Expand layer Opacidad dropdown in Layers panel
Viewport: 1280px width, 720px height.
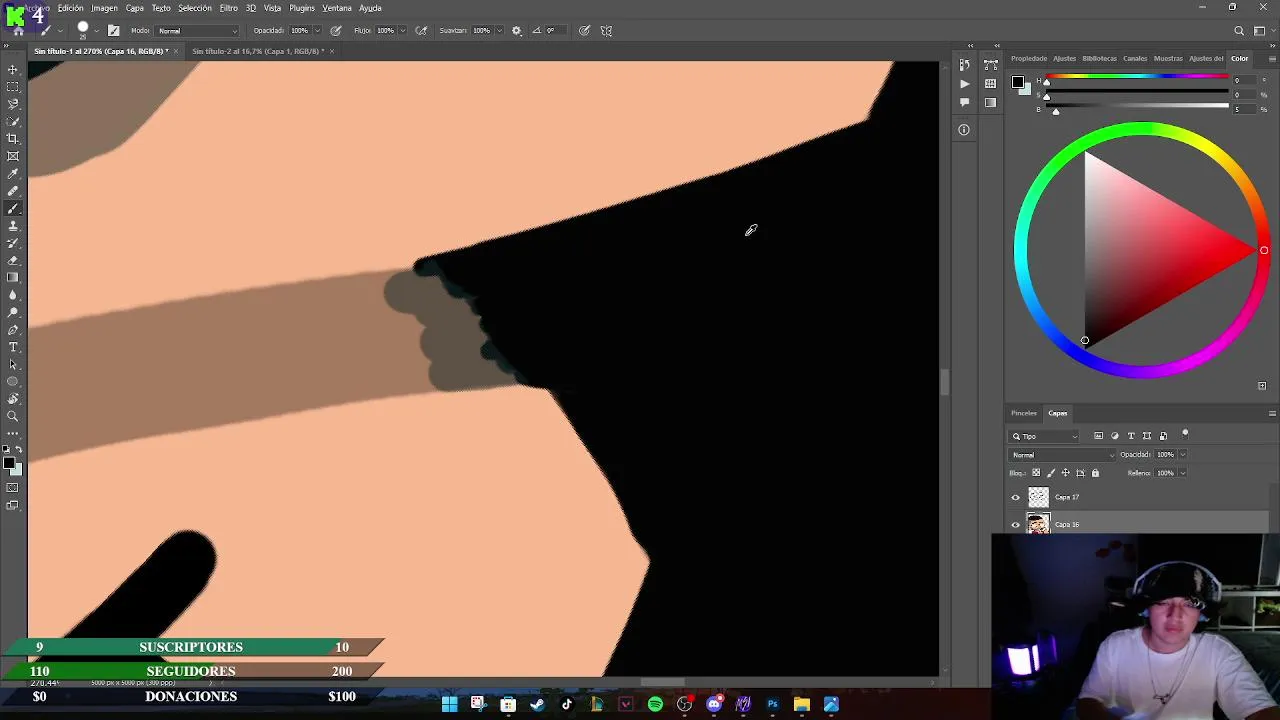pos(1182,455)
